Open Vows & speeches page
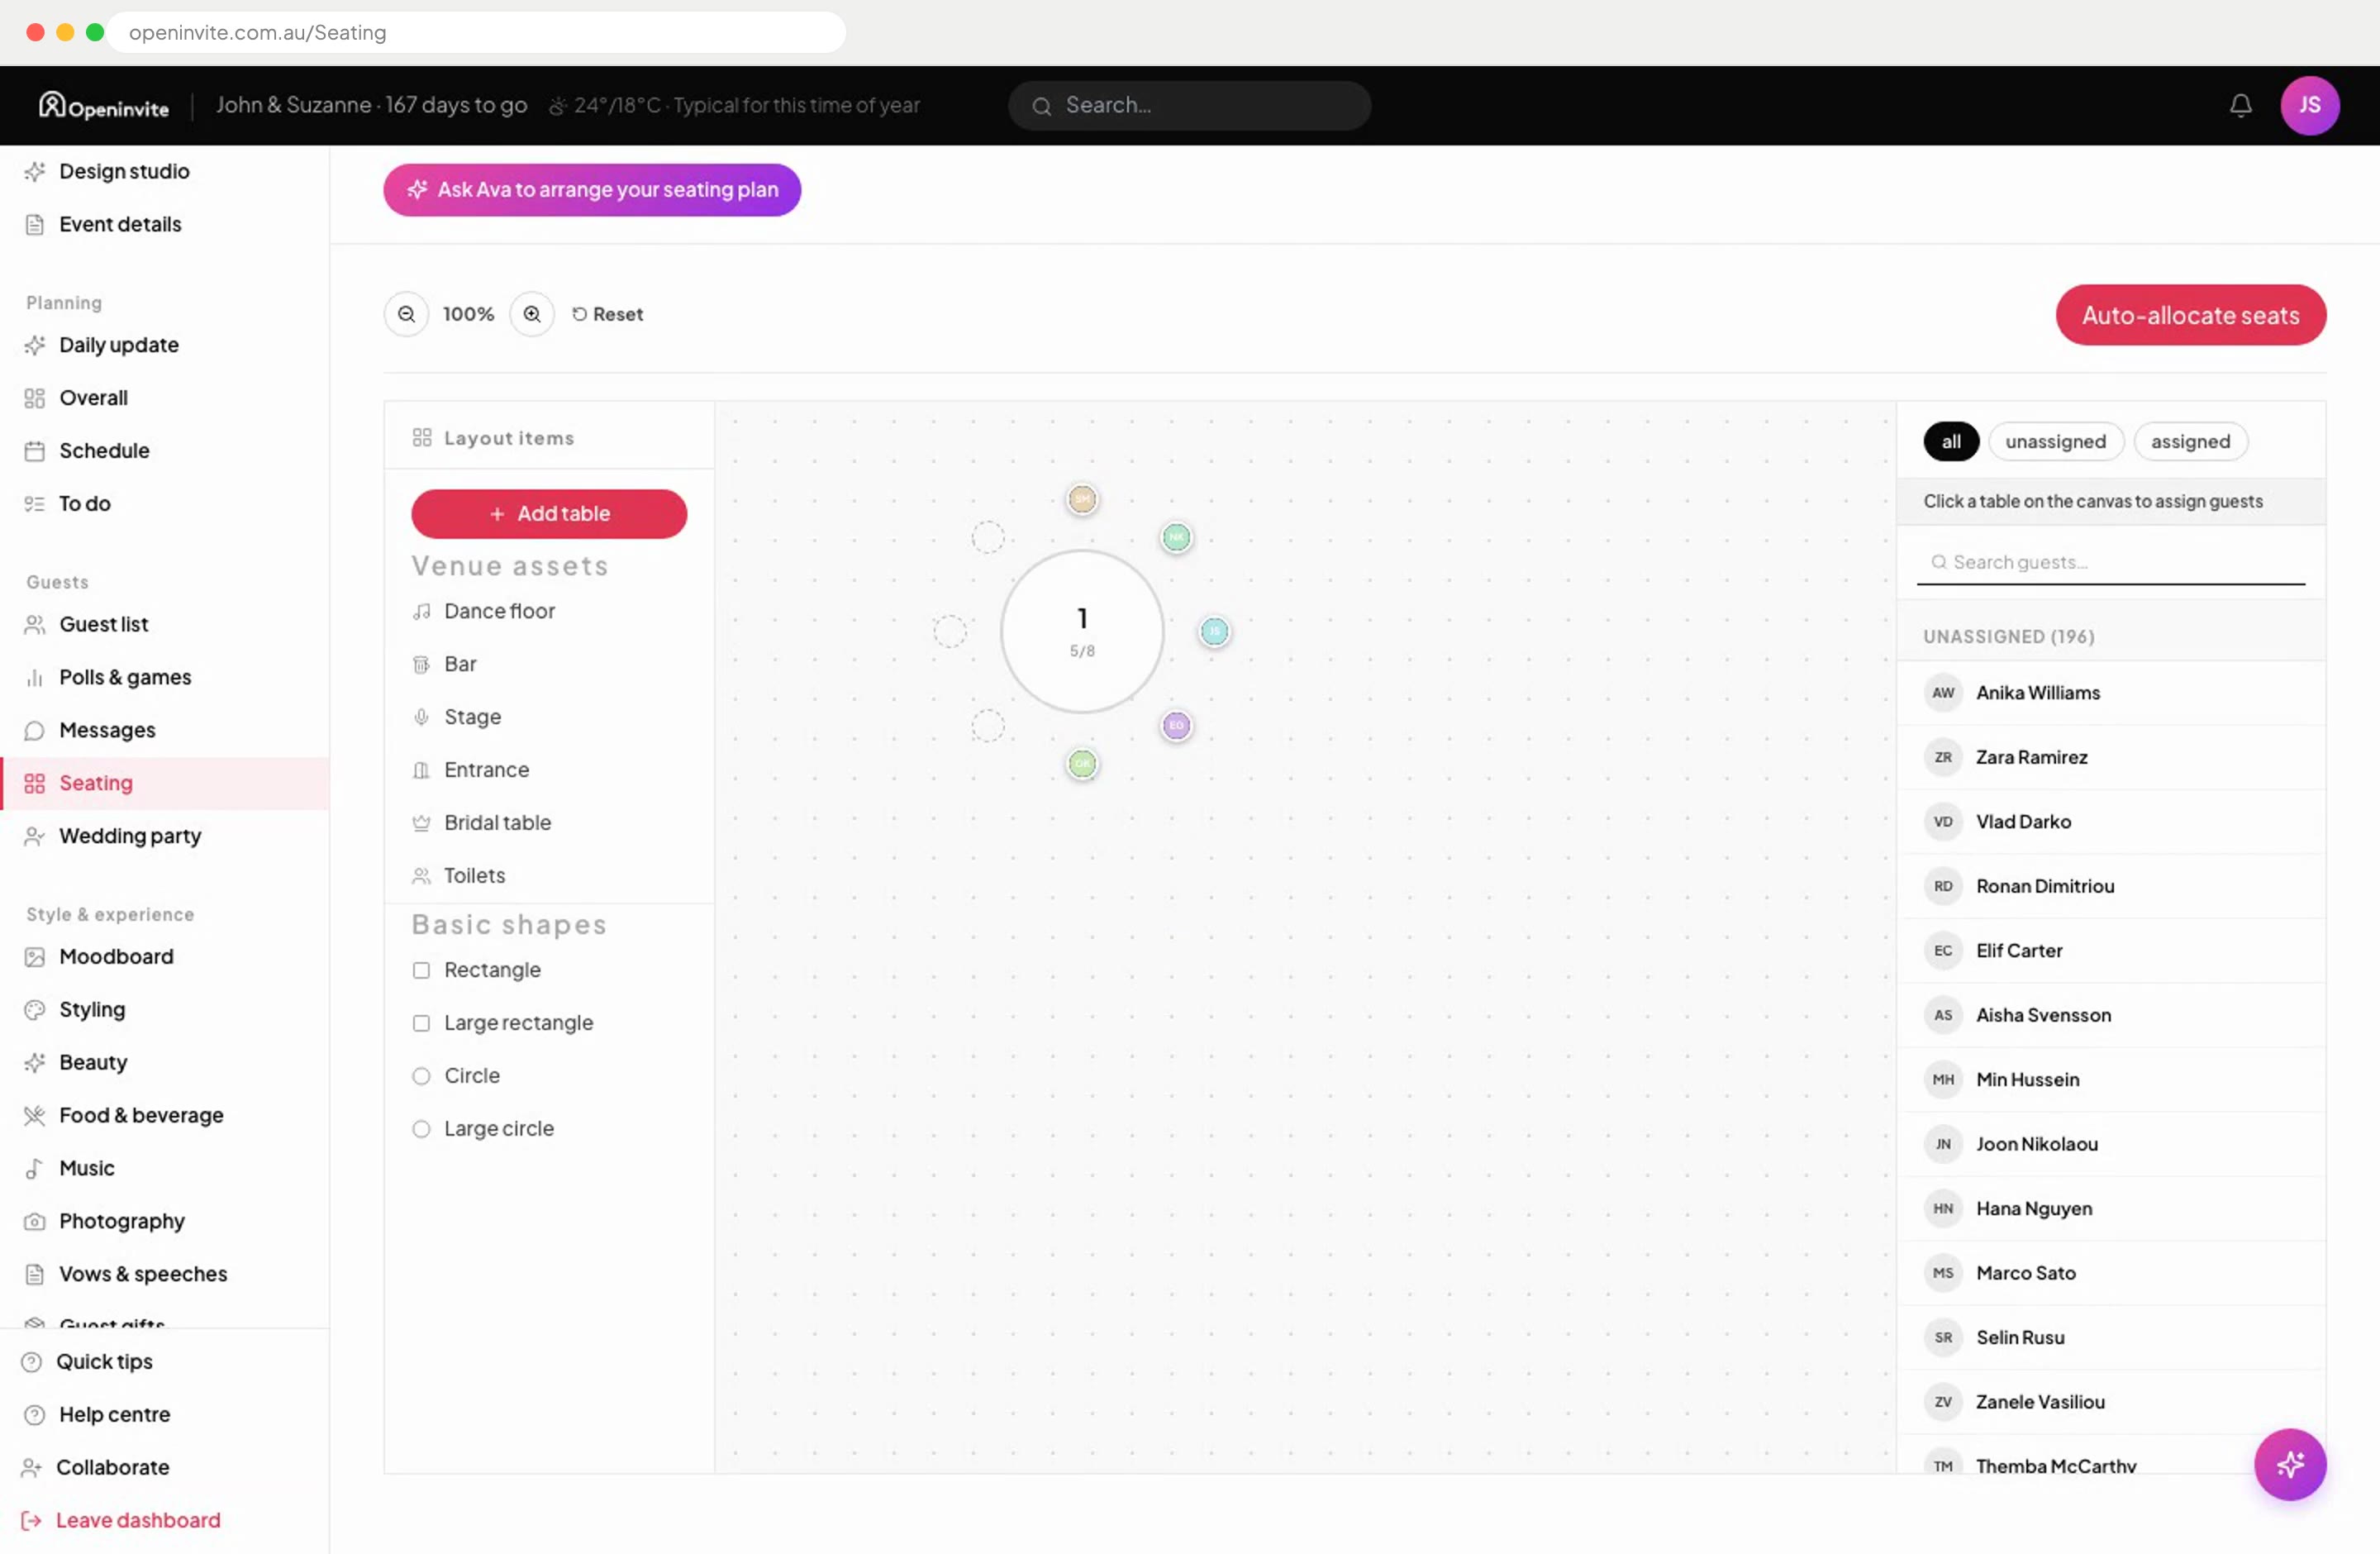 tap(165, 1274)
